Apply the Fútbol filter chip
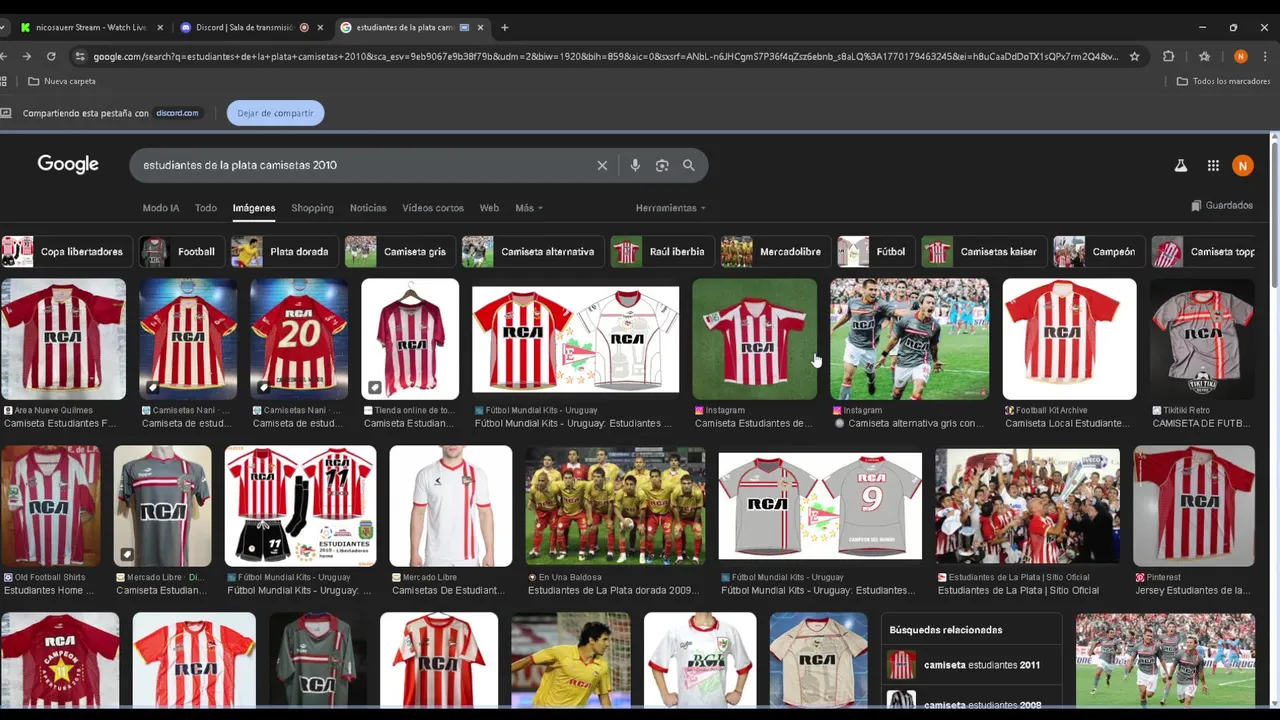Viewport: 1280px width, 720px height. [875, 252]
